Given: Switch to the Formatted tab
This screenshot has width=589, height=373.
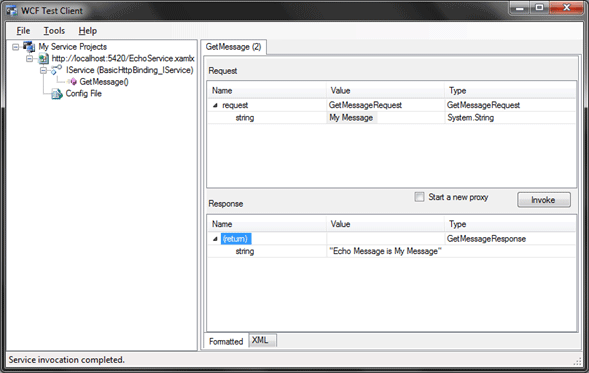Looking at the screenshot, I should (x=226, y=341).
